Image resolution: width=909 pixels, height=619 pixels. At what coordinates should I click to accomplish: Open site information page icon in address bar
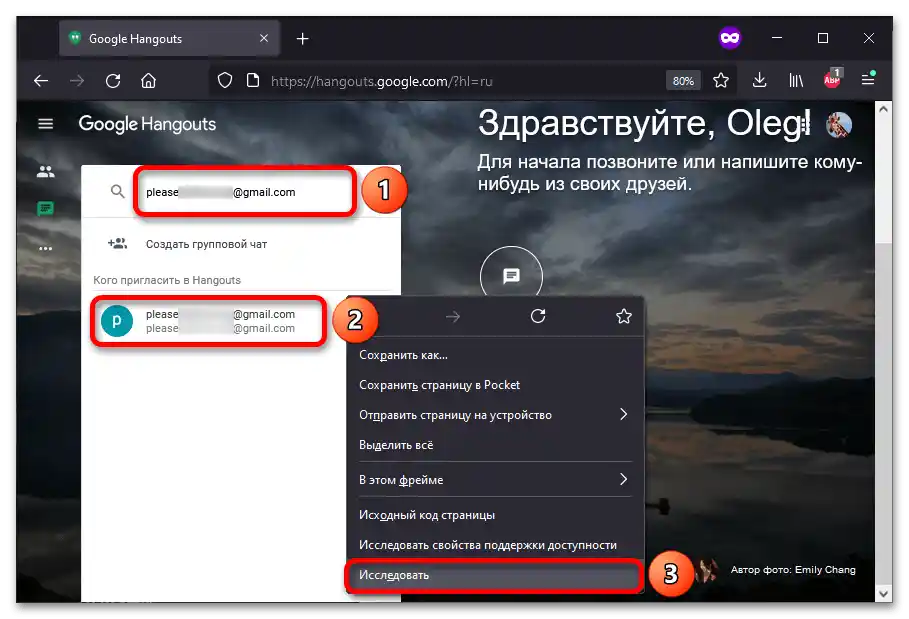(253, 81)
